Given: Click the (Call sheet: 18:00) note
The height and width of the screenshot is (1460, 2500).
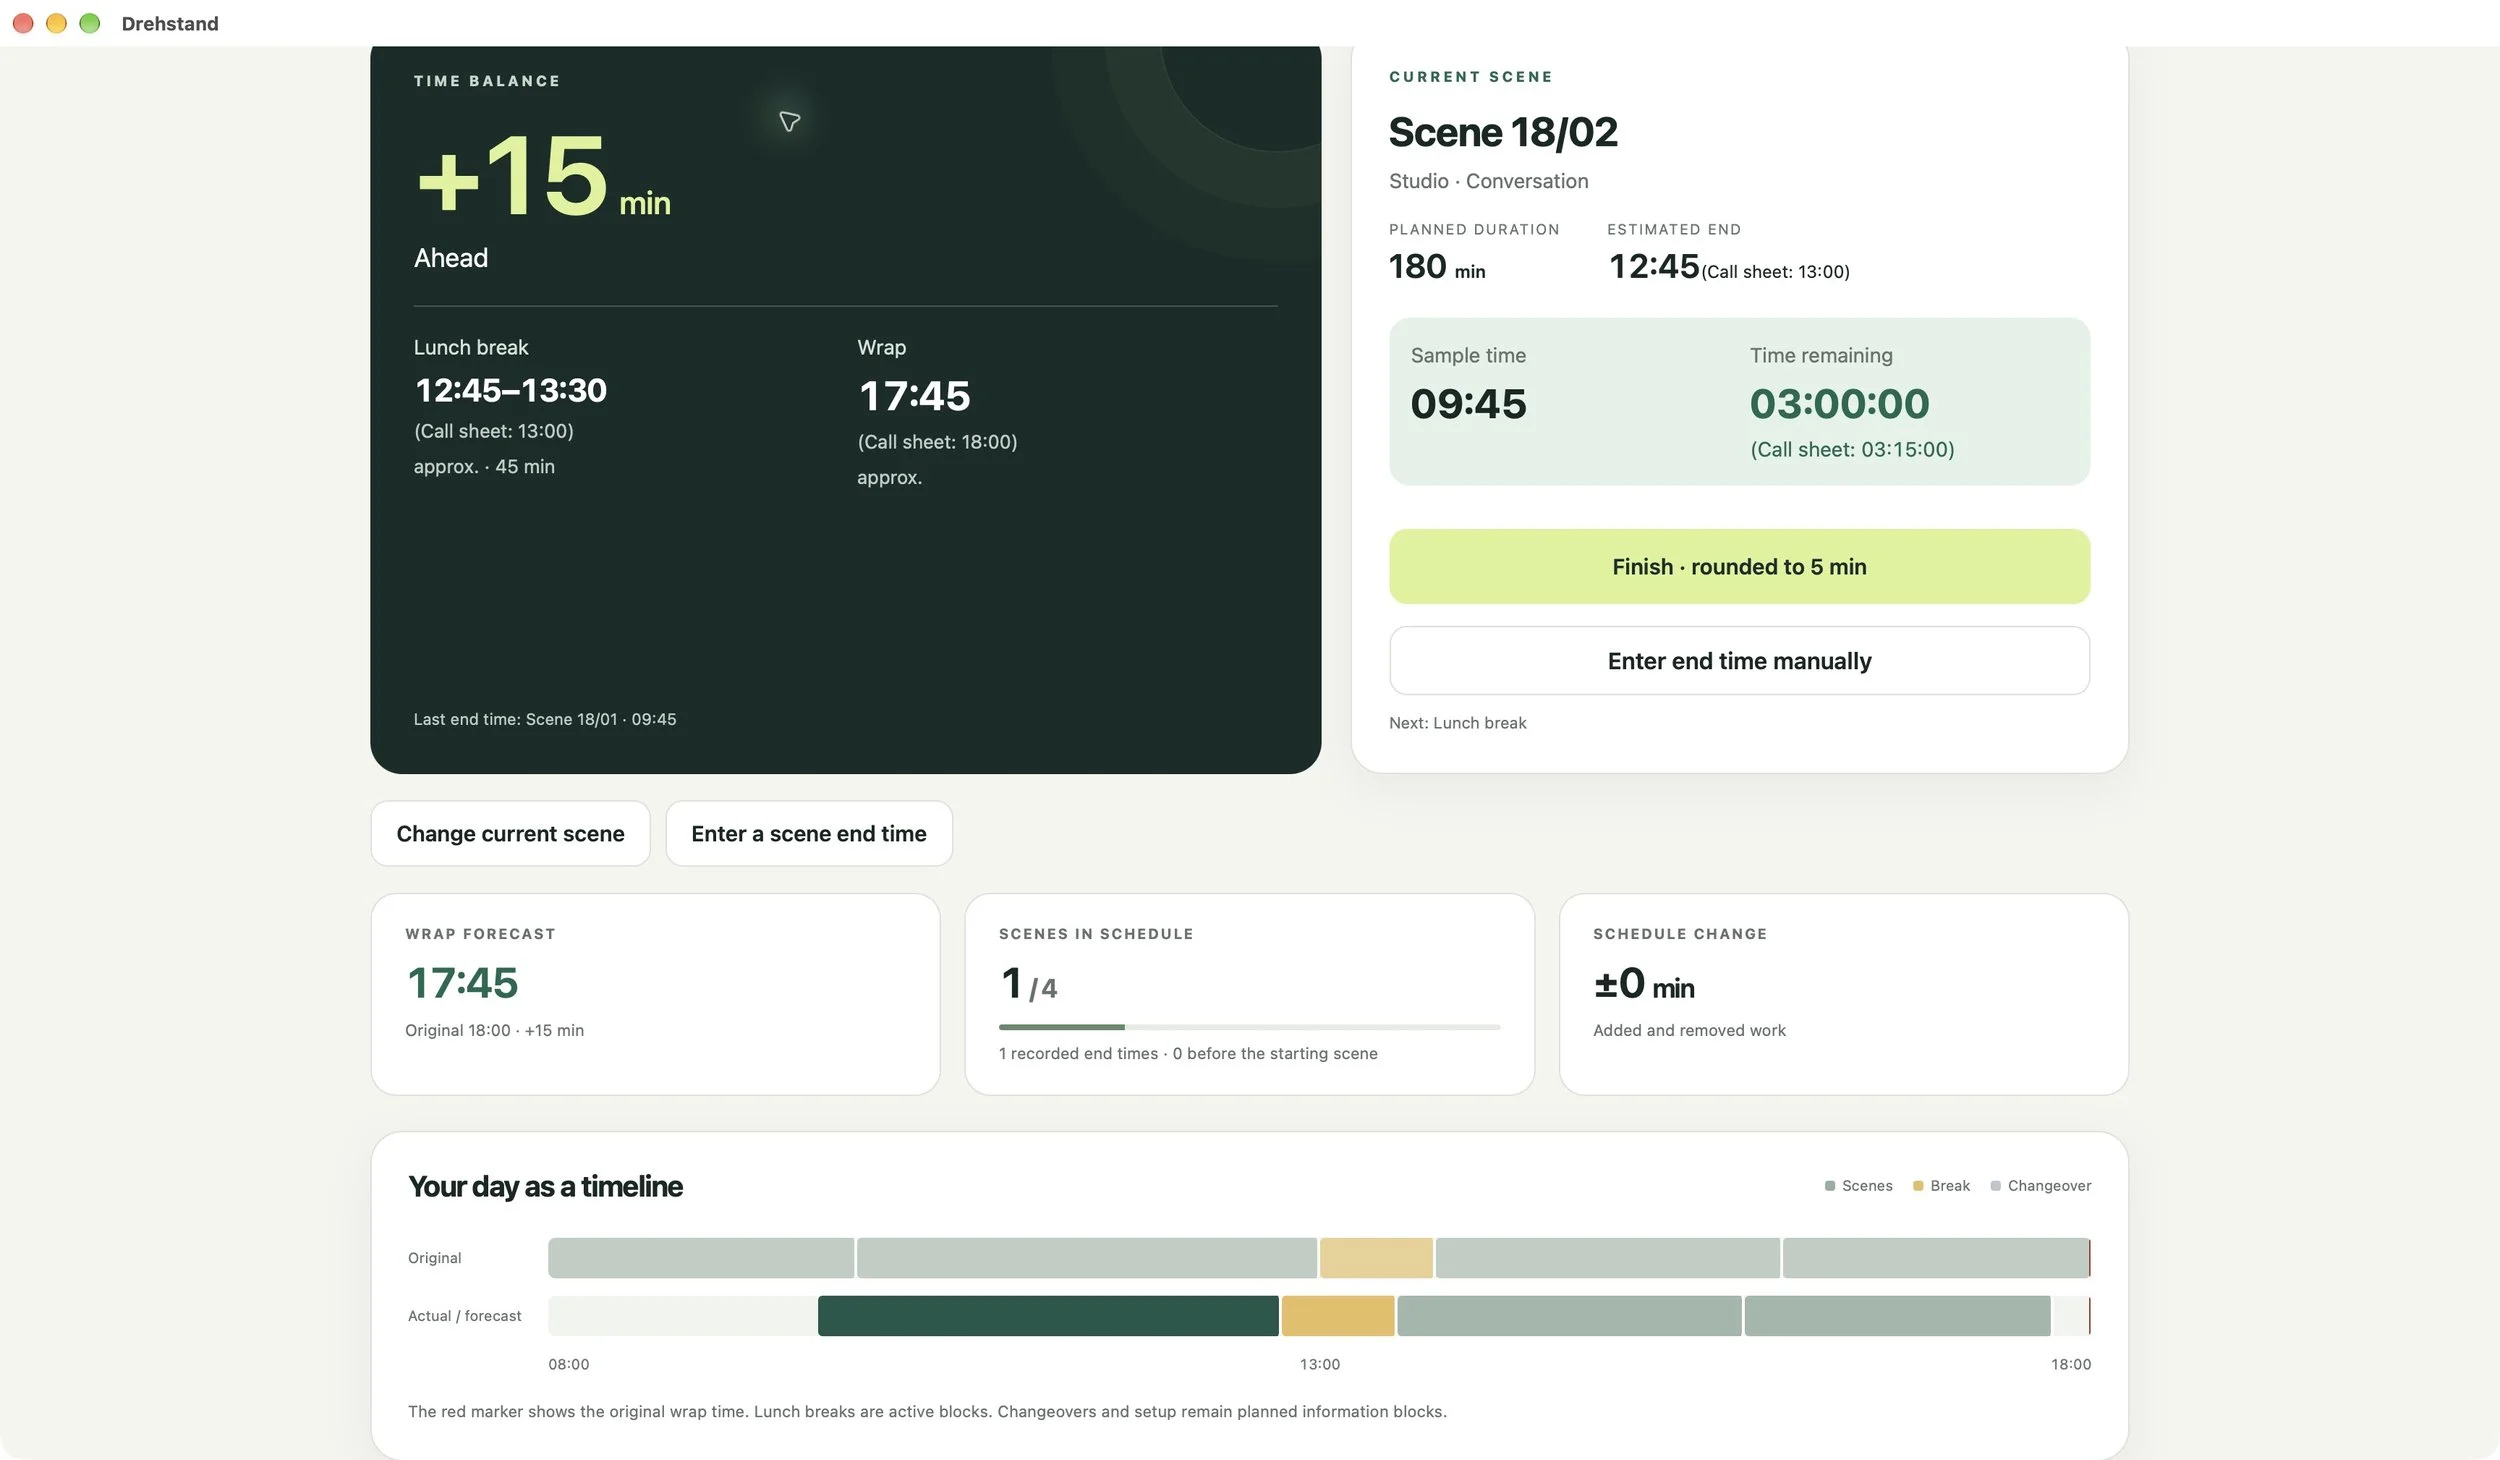Looking at the screenshot, I should (x=937, y=442).
